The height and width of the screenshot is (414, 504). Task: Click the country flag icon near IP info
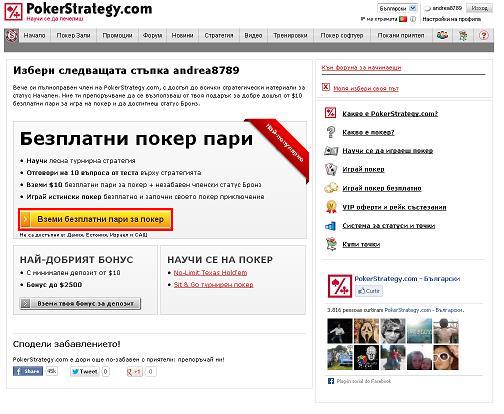point(403,19)
